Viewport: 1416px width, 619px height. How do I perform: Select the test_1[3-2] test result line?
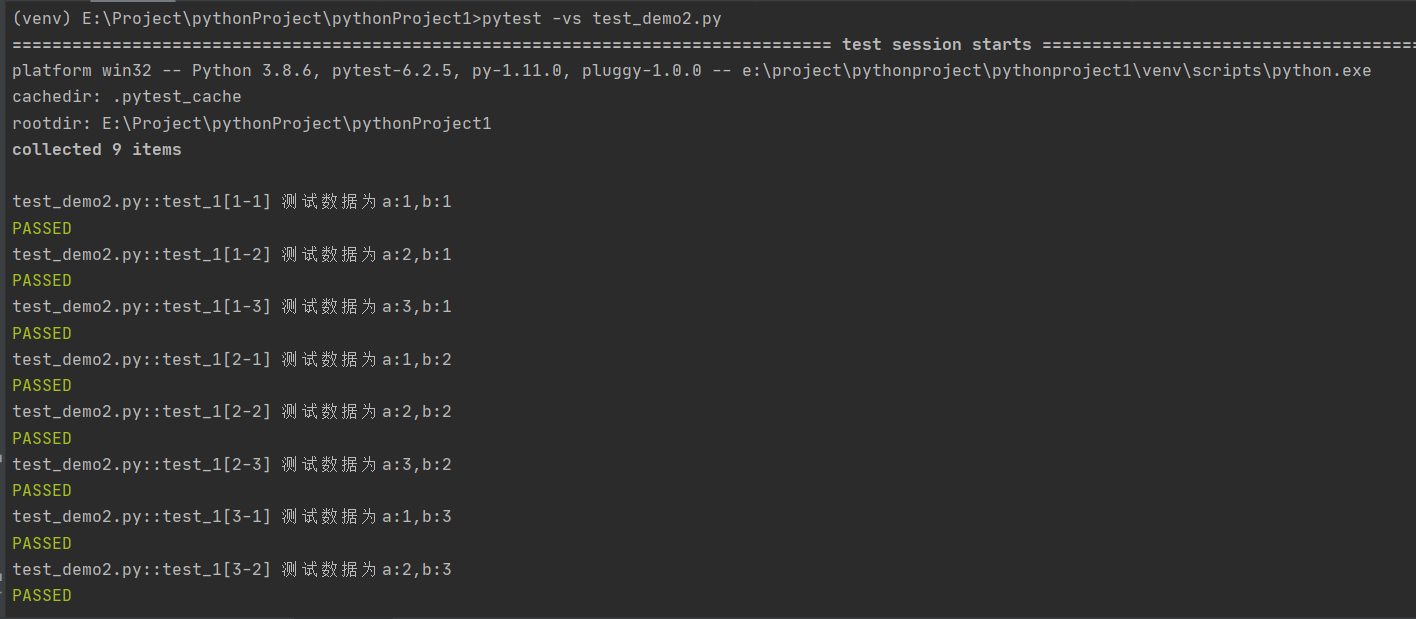tap(232, 569)
